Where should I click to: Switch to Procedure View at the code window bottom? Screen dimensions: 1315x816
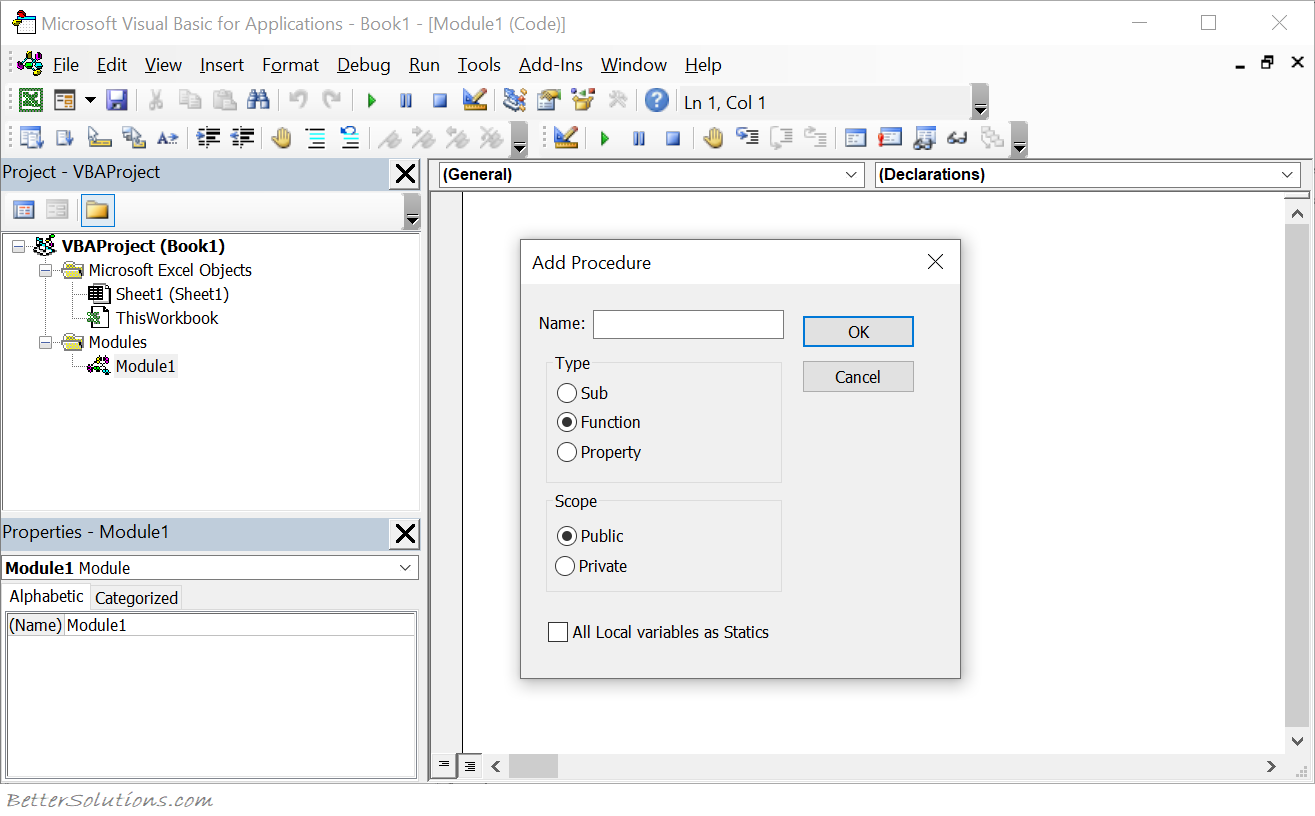pos(444,765)
